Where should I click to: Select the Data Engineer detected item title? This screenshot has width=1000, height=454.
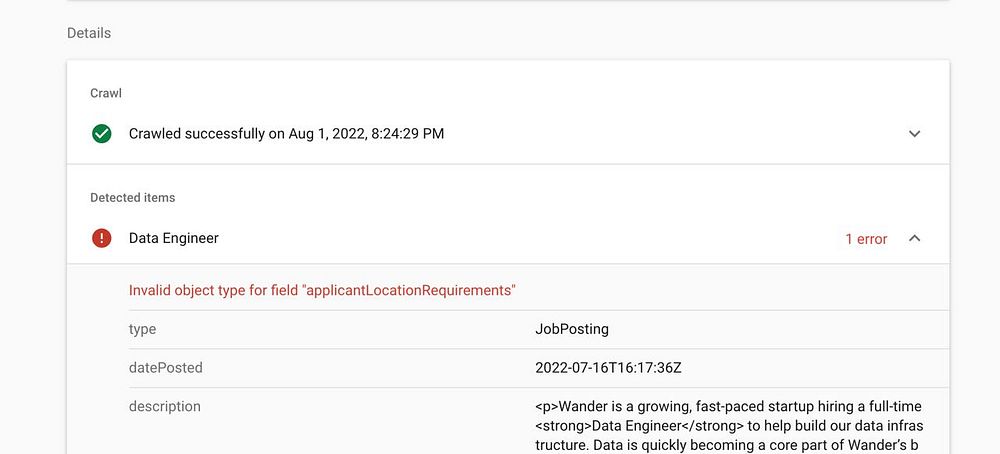[174, 238]
